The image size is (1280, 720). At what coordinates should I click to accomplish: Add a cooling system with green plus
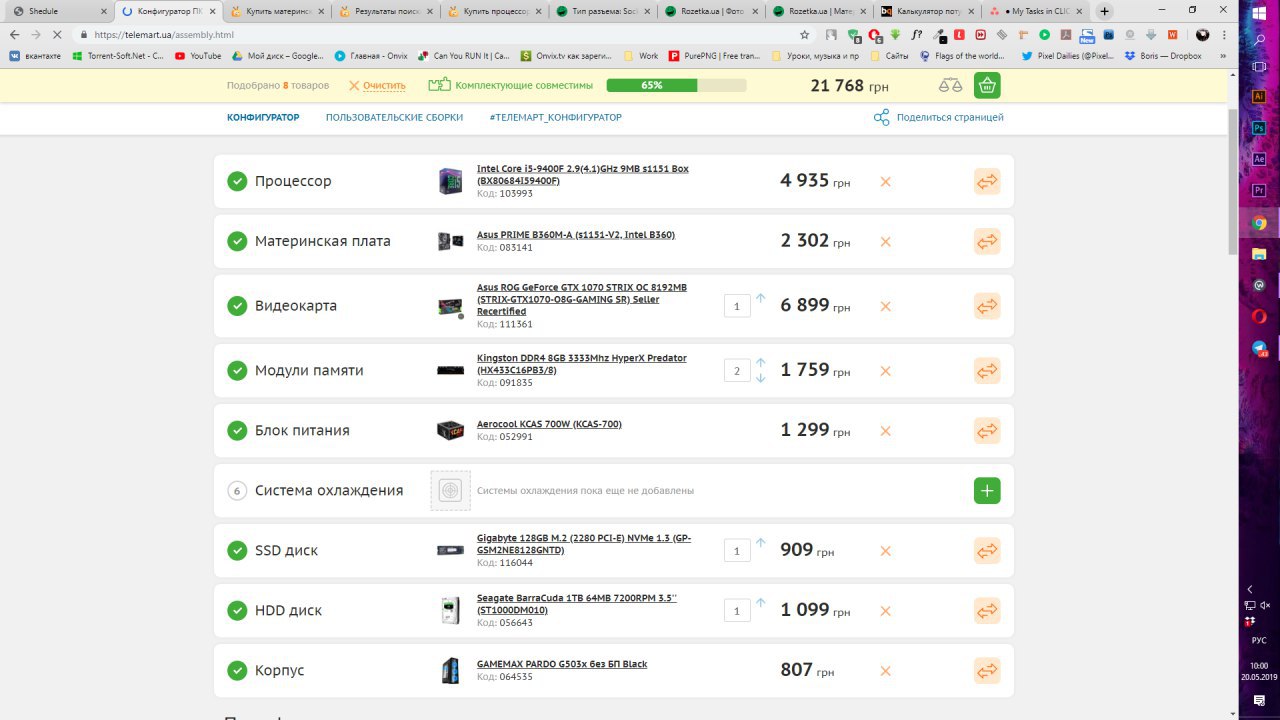(987, 491)
